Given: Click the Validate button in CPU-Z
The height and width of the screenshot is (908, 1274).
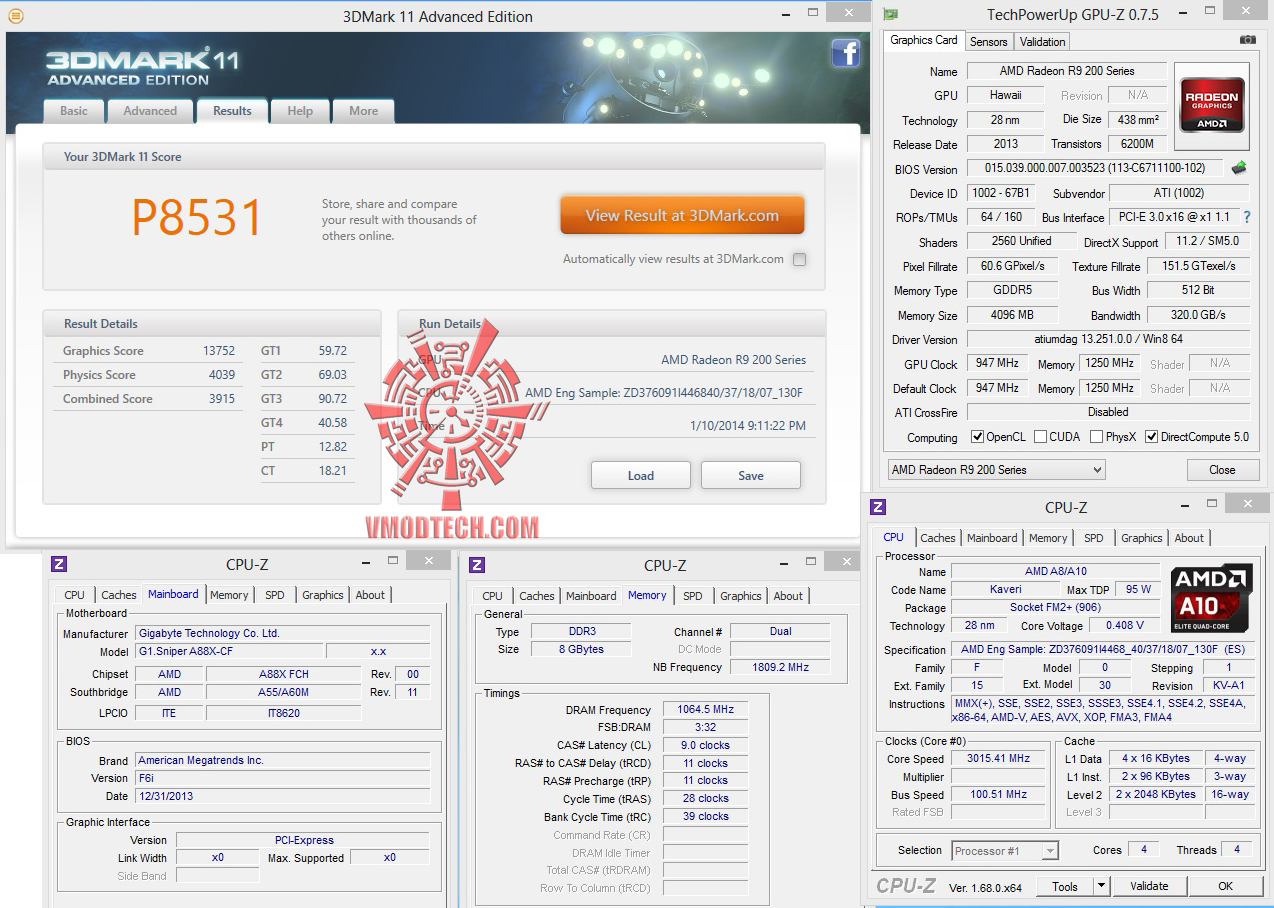Looking at the screenshot, I should [1149, 886].
